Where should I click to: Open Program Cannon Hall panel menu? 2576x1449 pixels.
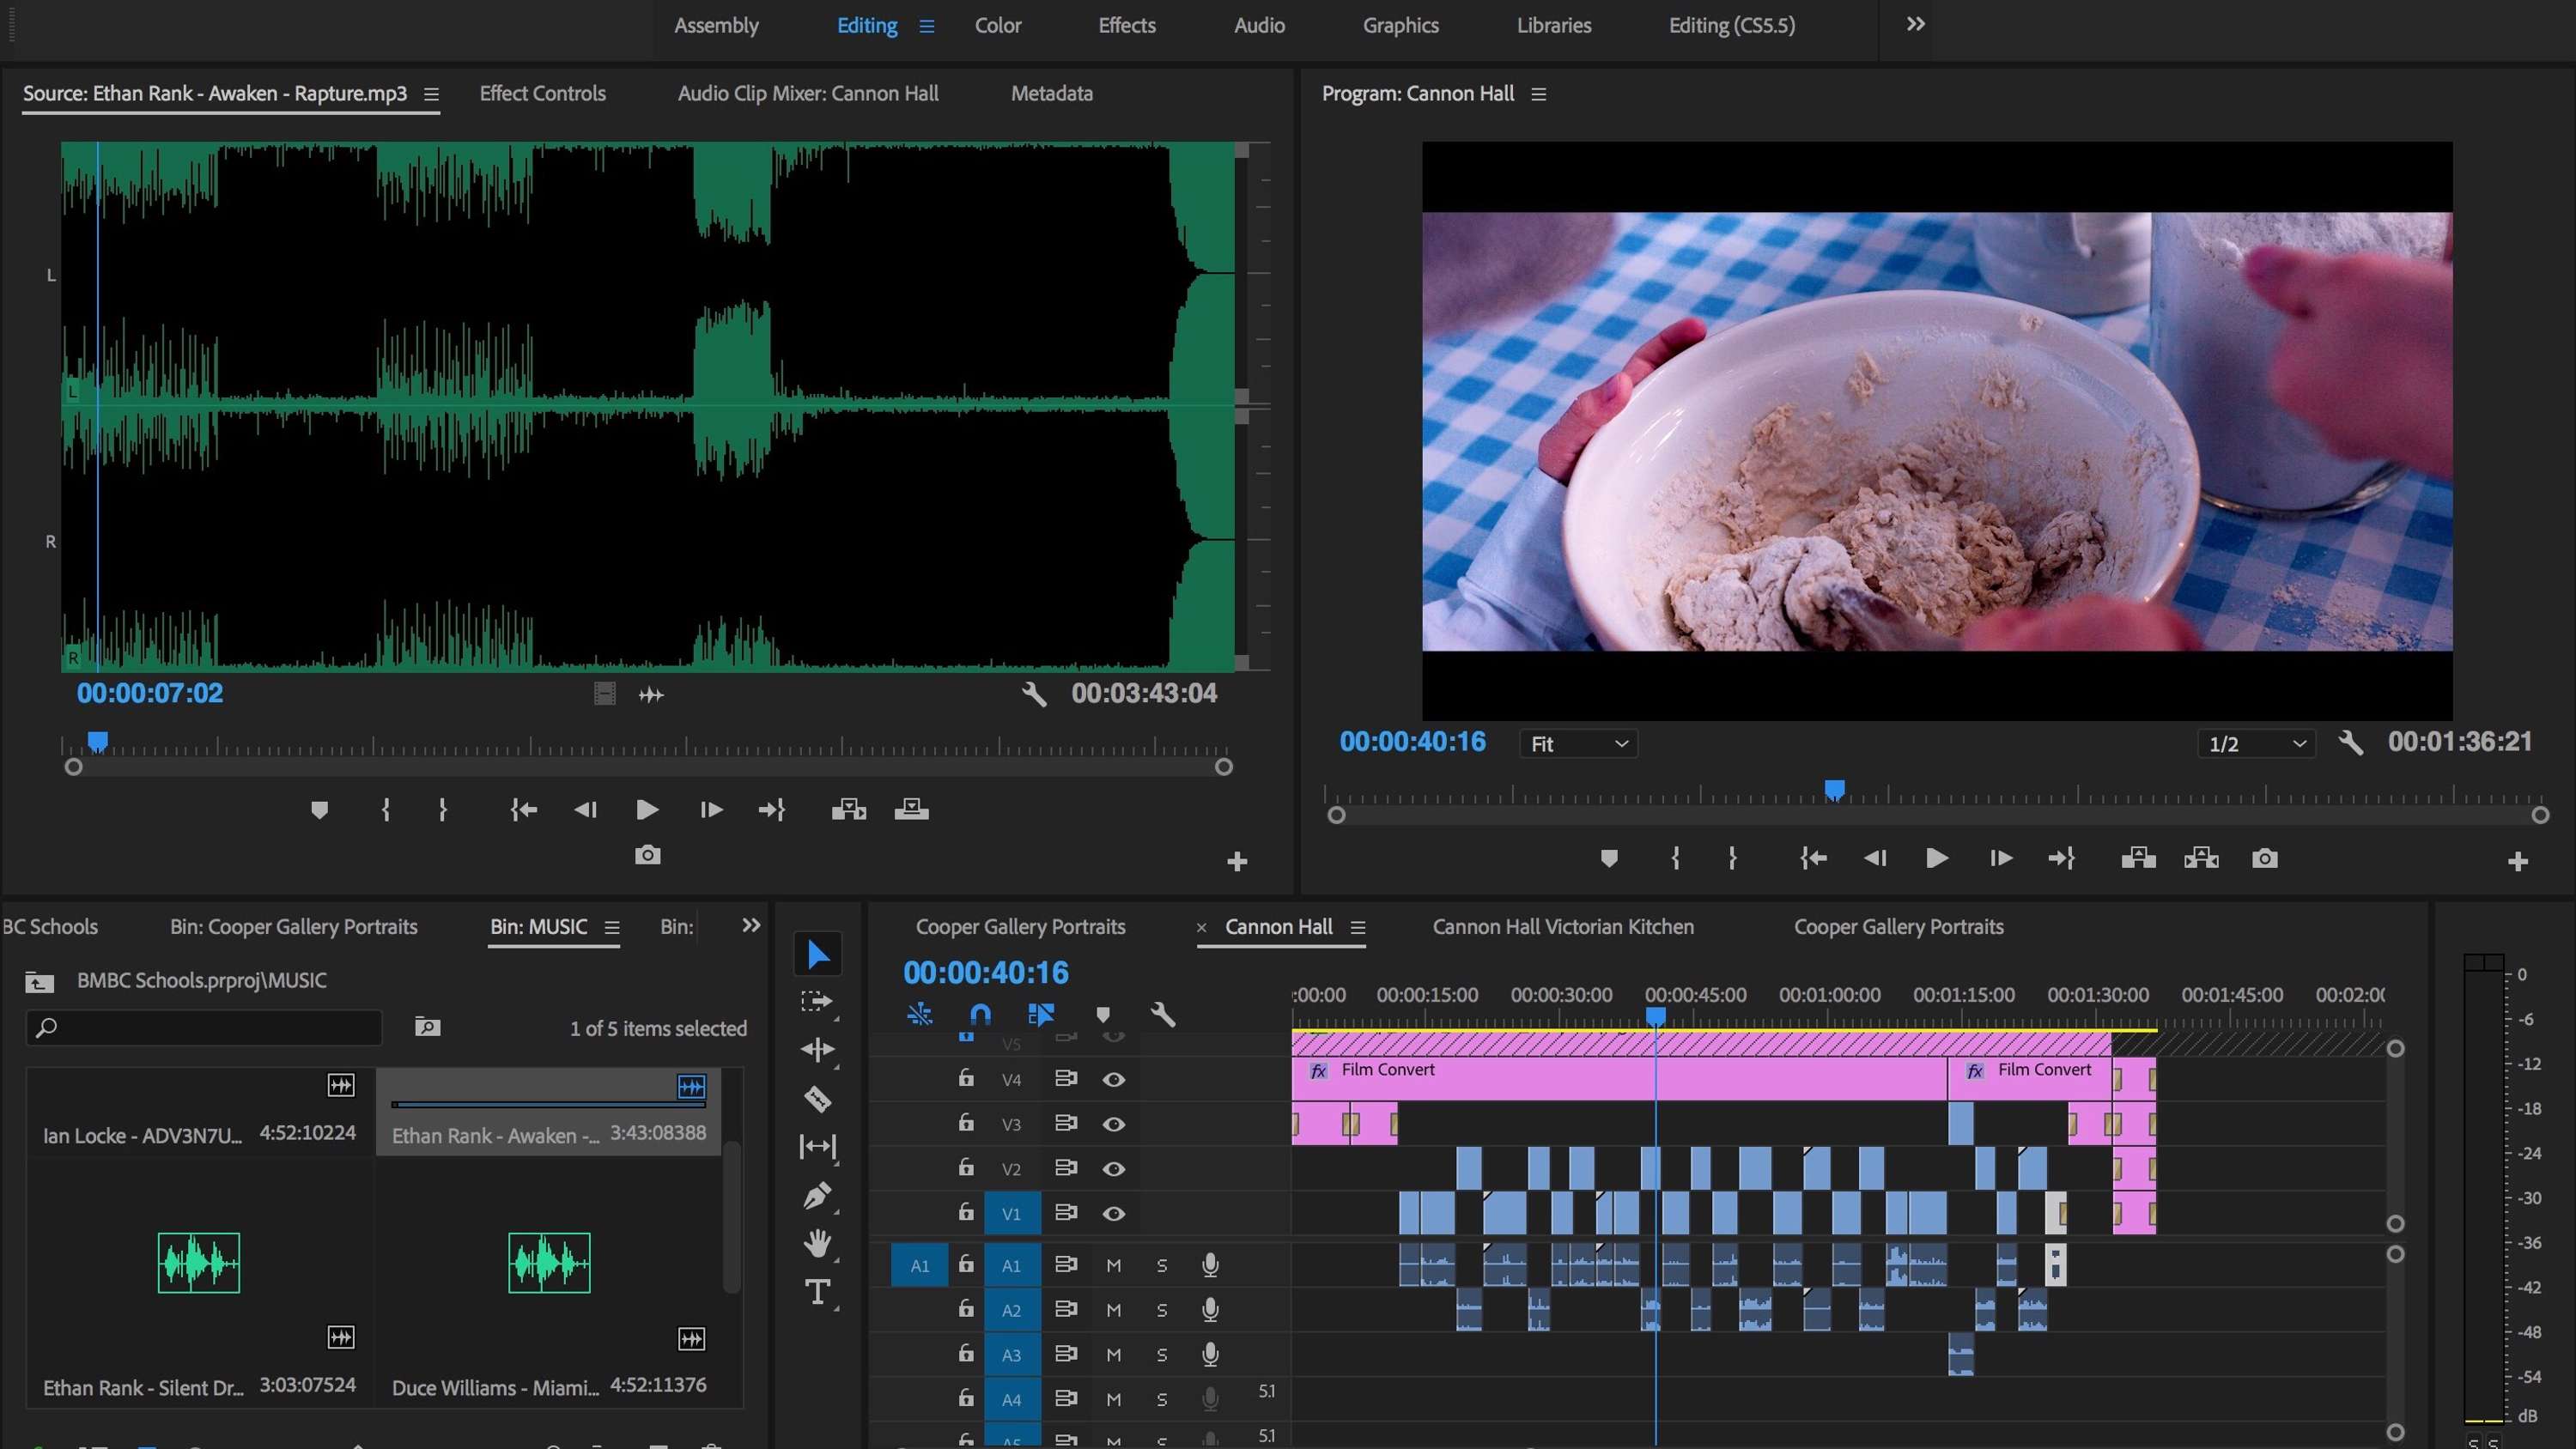[1538, 94]
